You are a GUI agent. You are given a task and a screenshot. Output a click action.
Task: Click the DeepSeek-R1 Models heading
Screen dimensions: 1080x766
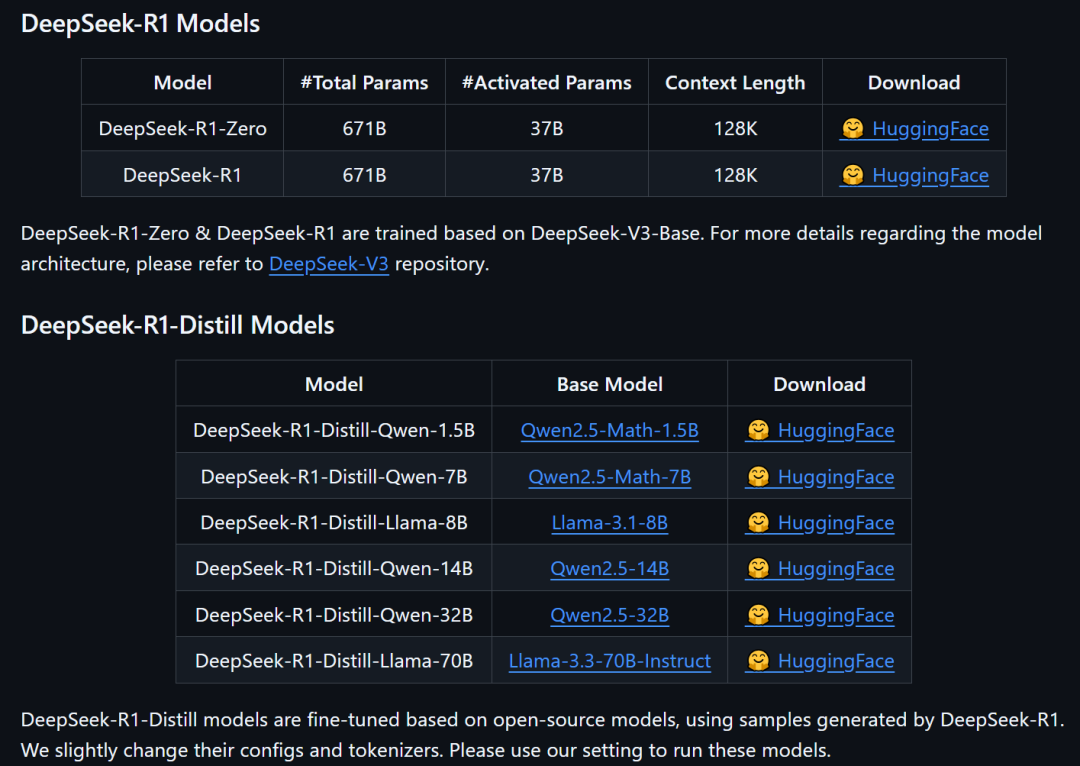click(141, 23)
